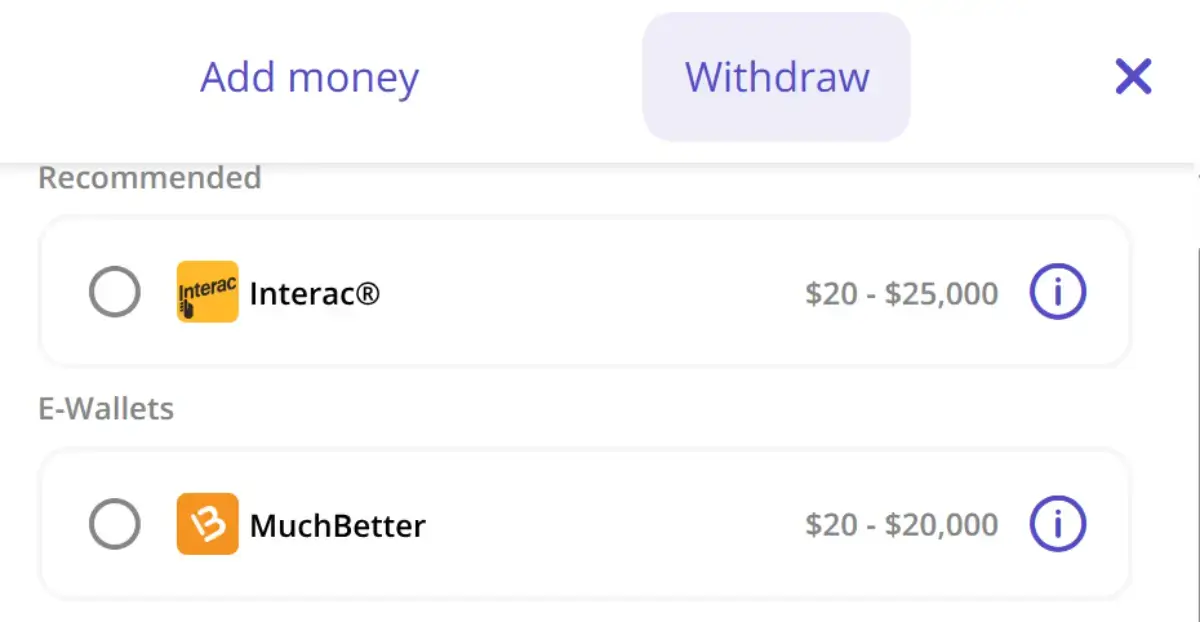
Task: View MuchBetter limits via its info circle
Action: pyautogui.click(x=1058, y=523)
